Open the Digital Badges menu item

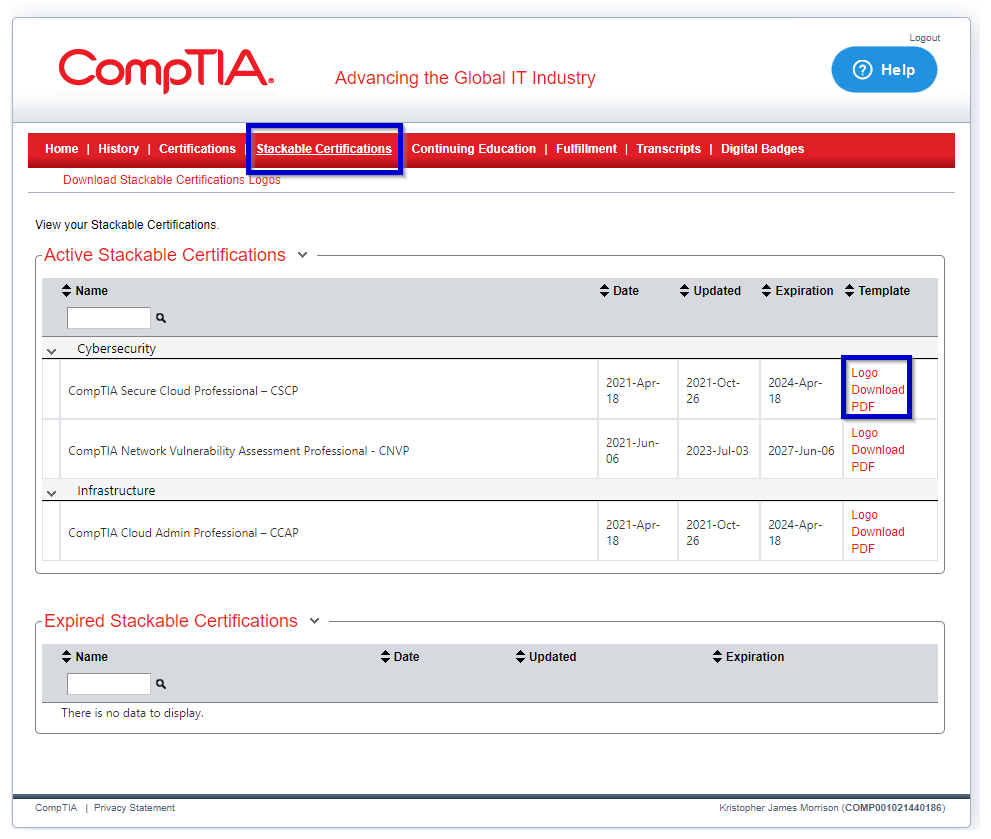tap(762, 149)
